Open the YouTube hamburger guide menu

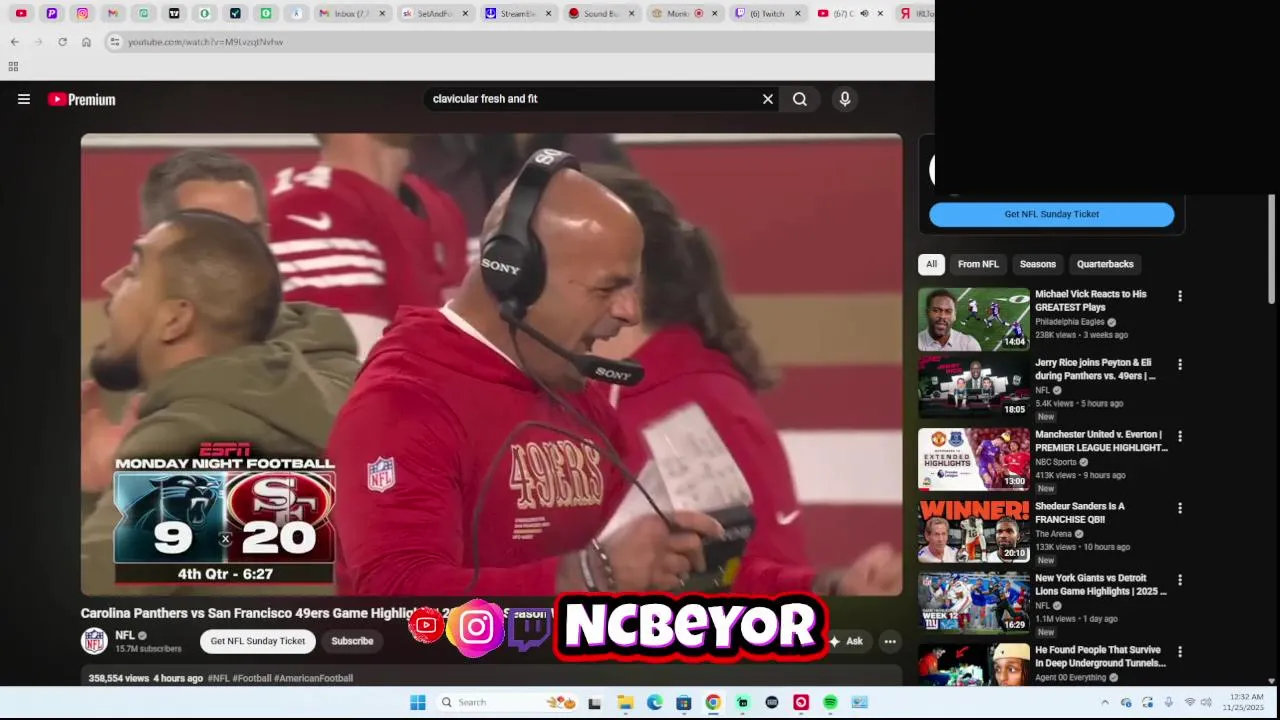coord(24,99)
